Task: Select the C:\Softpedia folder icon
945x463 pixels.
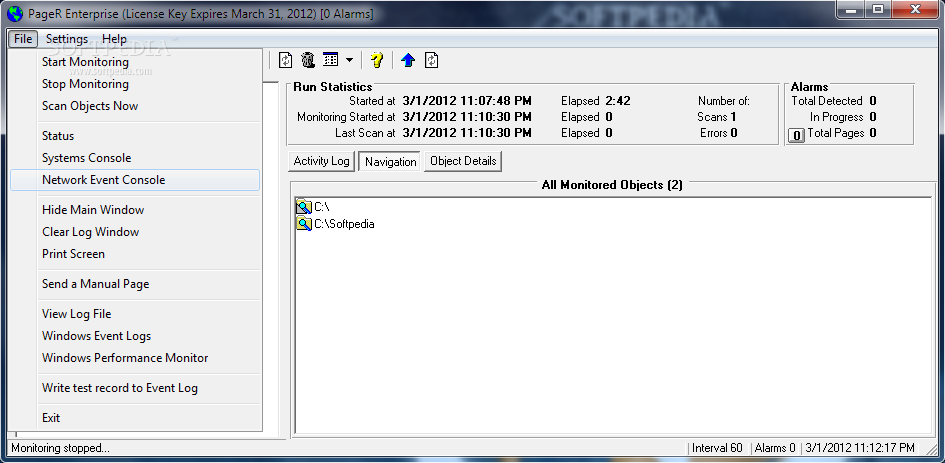Action: tap(304, 224)
